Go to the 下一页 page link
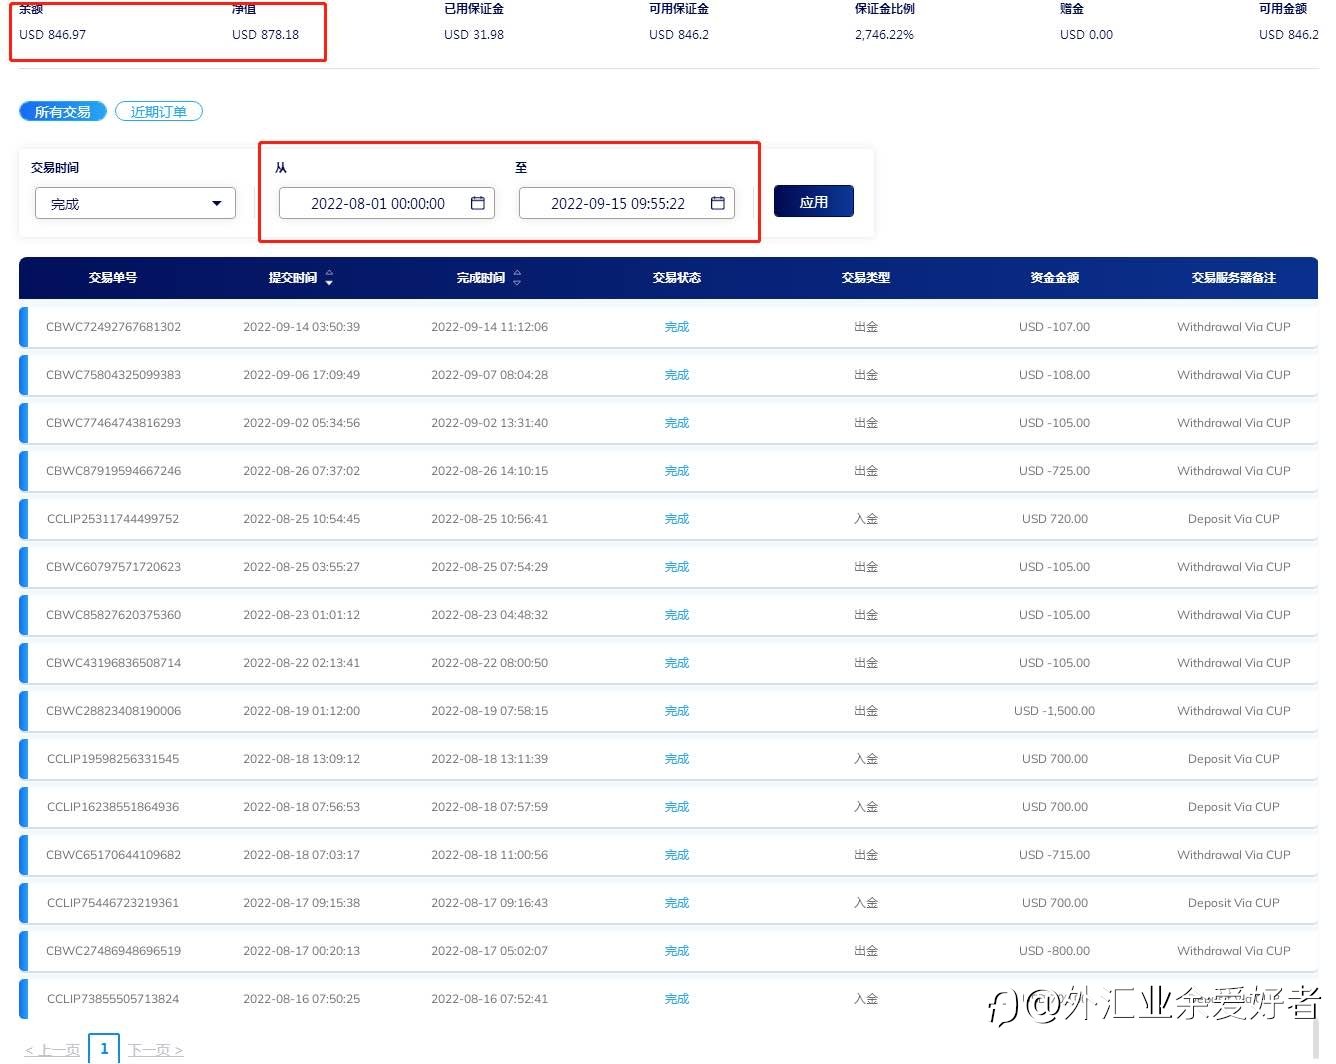This screenshot has height=1064, width=1336. point(155,1050)
